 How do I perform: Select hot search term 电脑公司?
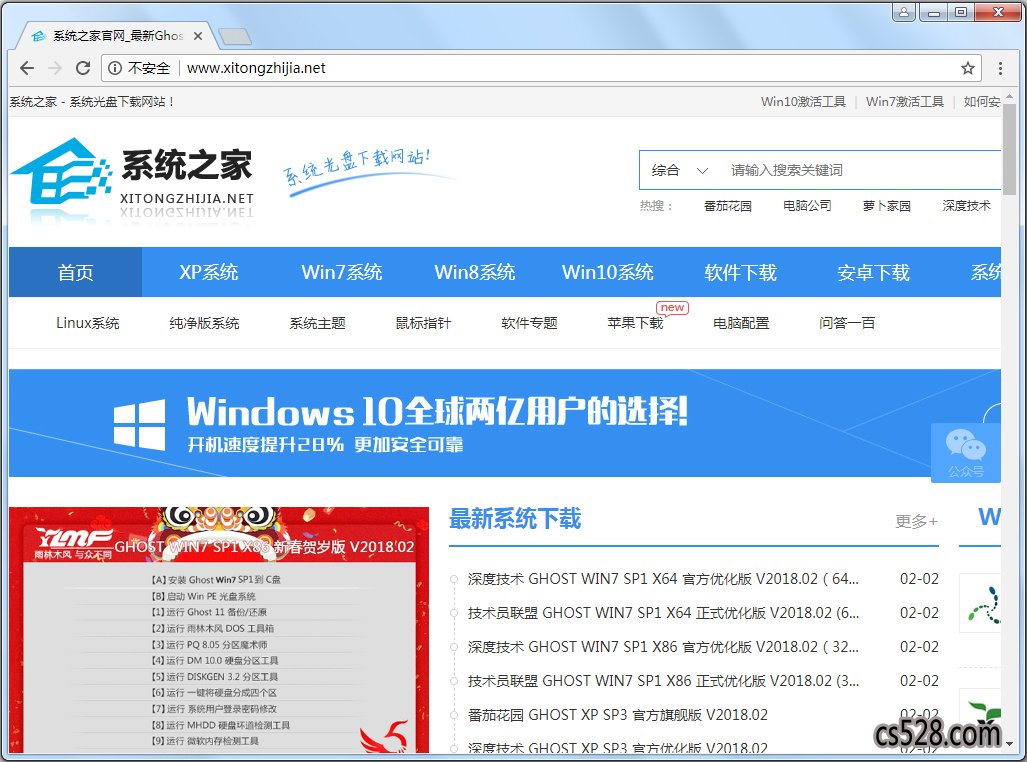click(x=807, y=206)
